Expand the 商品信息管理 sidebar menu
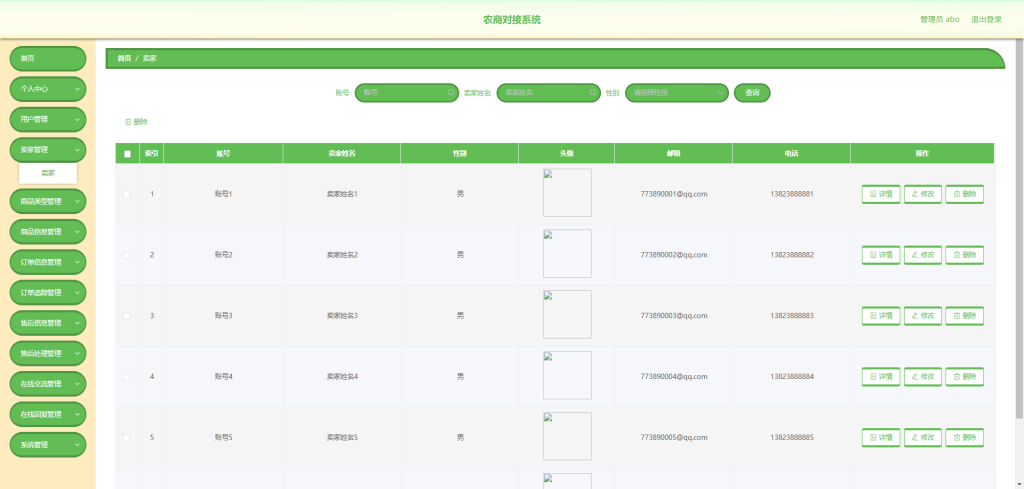The image size is (1024, 489). (x=48, y=232)
